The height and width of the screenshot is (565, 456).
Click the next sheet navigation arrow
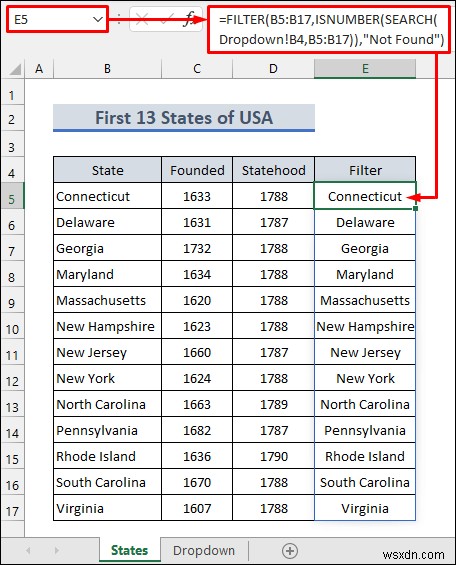pyautogui.click(x=57, y=550)
